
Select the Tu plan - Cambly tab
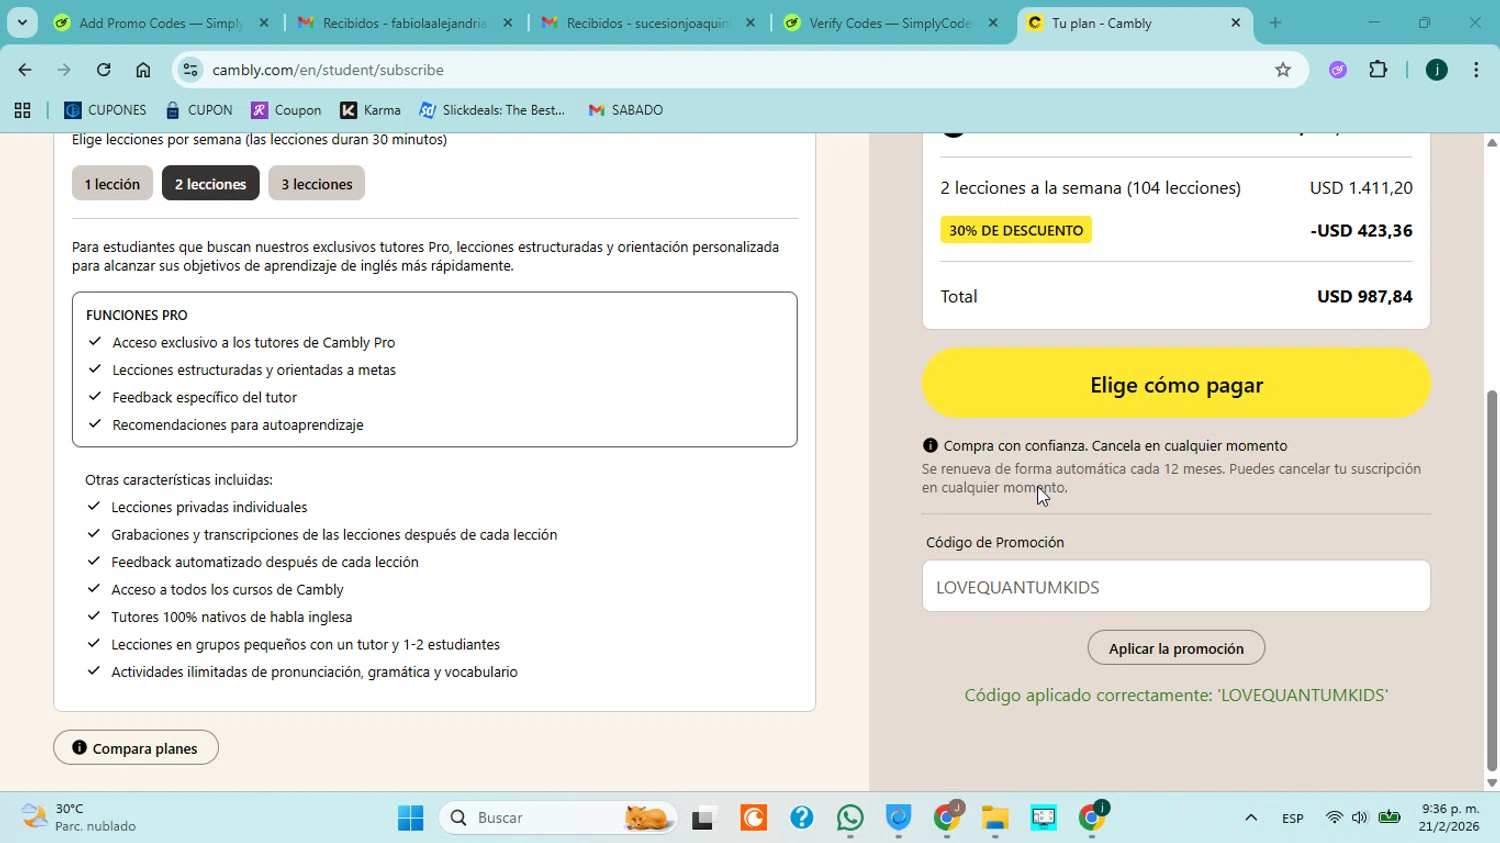pyautogui.click(x=1135, y=22)
